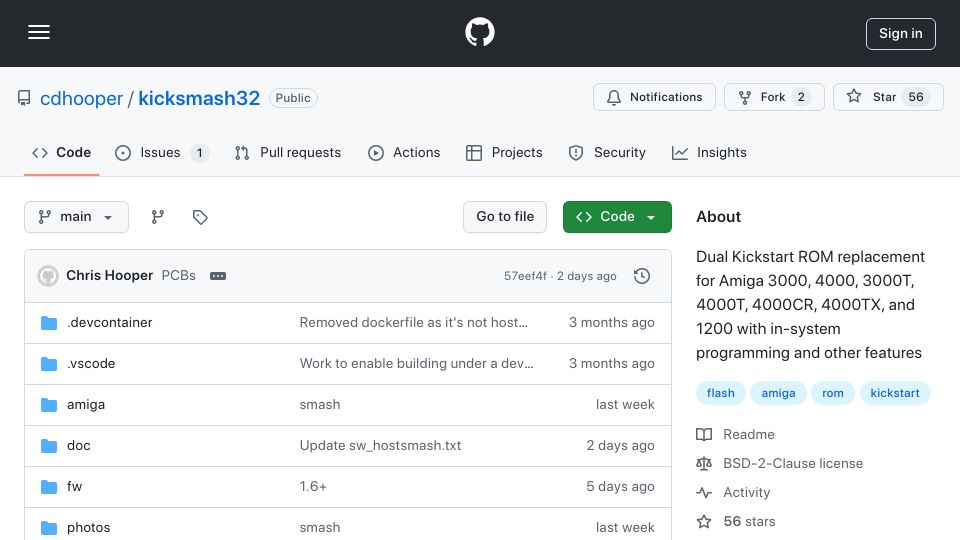Open smash commit in amiga row
The height and width of the screenshot is (540, 960).
coord(320,405)
